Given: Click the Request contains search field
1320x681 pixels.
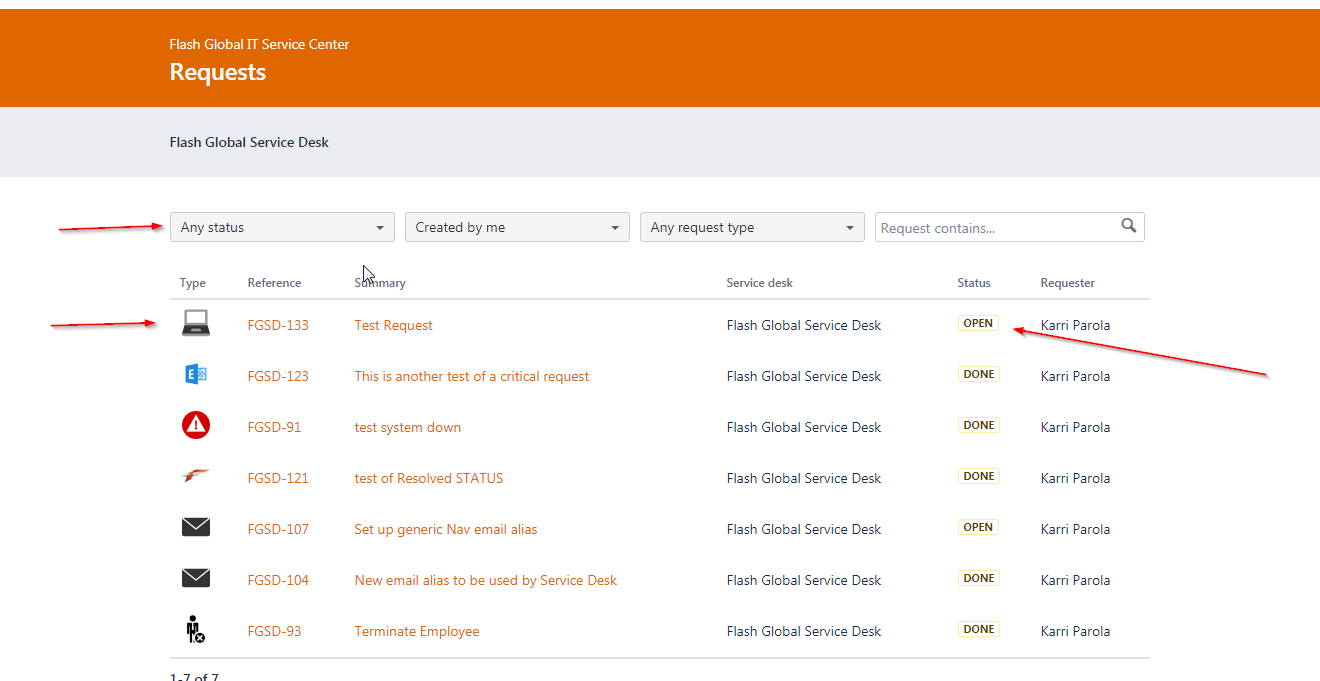Looking at the screenshot, I should pos(1010,227).
